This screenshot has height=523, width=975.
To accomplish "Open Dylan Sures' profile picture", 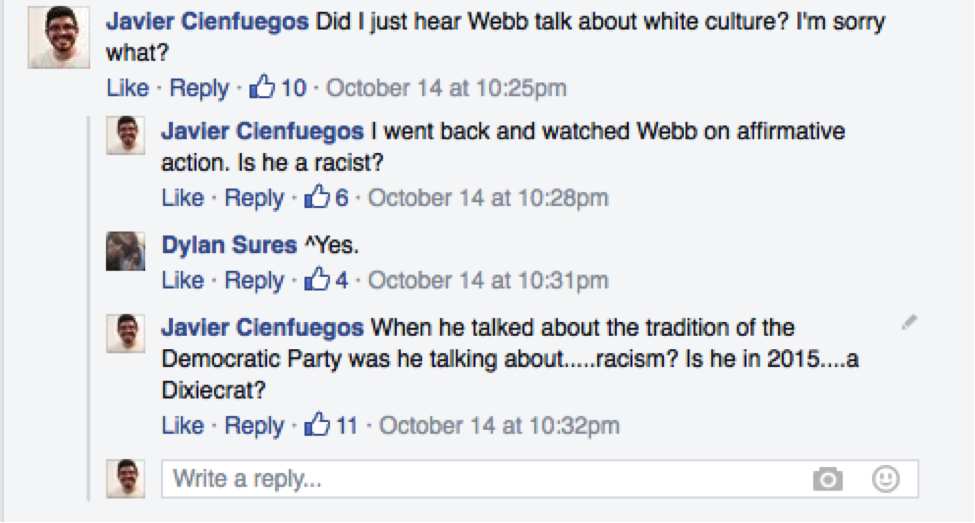I will click(126, 251).
